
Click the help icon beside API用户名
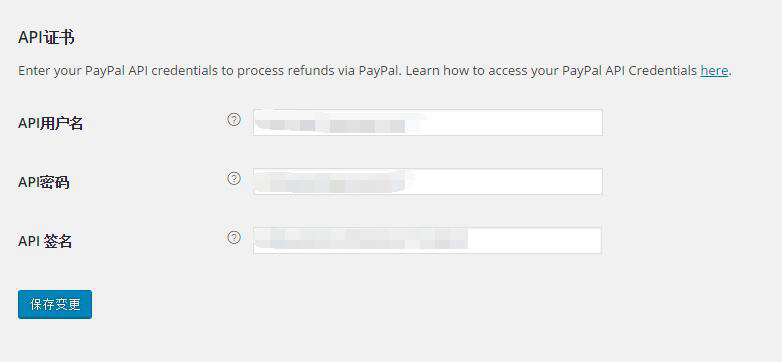234,120
